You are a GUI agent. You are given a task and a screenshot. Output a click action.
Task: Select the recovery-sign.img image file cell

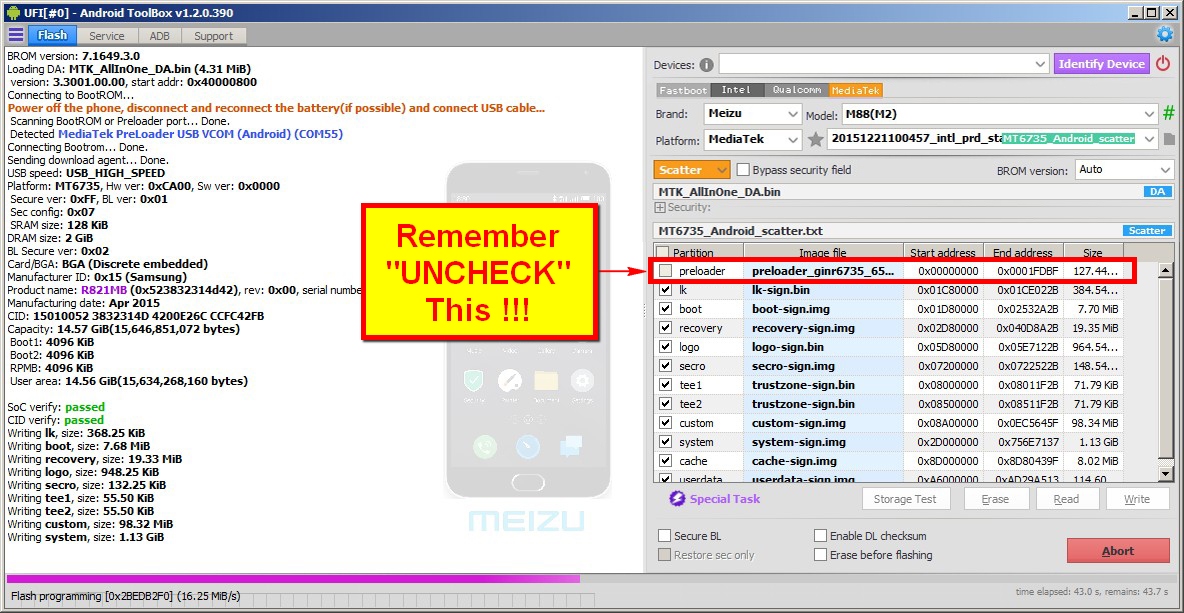pyautogui.click(x=823, y=328)
